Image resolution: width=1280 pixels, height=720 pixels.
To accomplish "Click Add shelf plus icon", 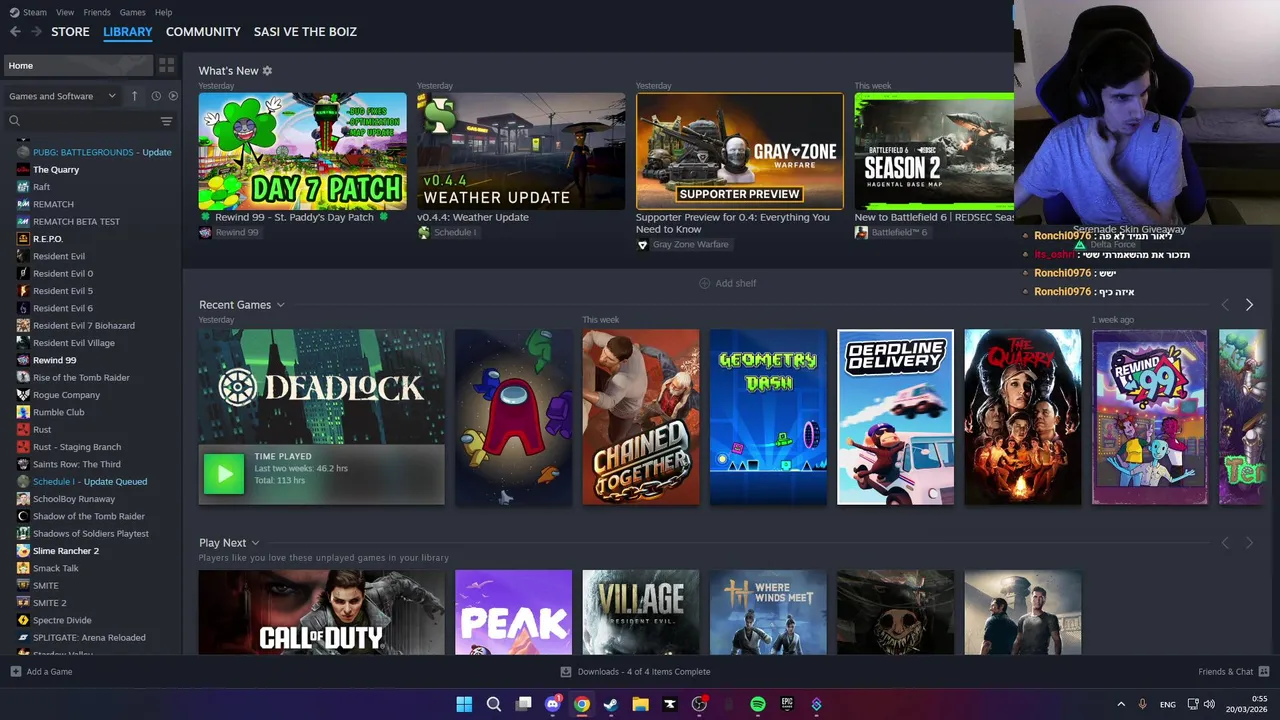I will click(704, 283).
